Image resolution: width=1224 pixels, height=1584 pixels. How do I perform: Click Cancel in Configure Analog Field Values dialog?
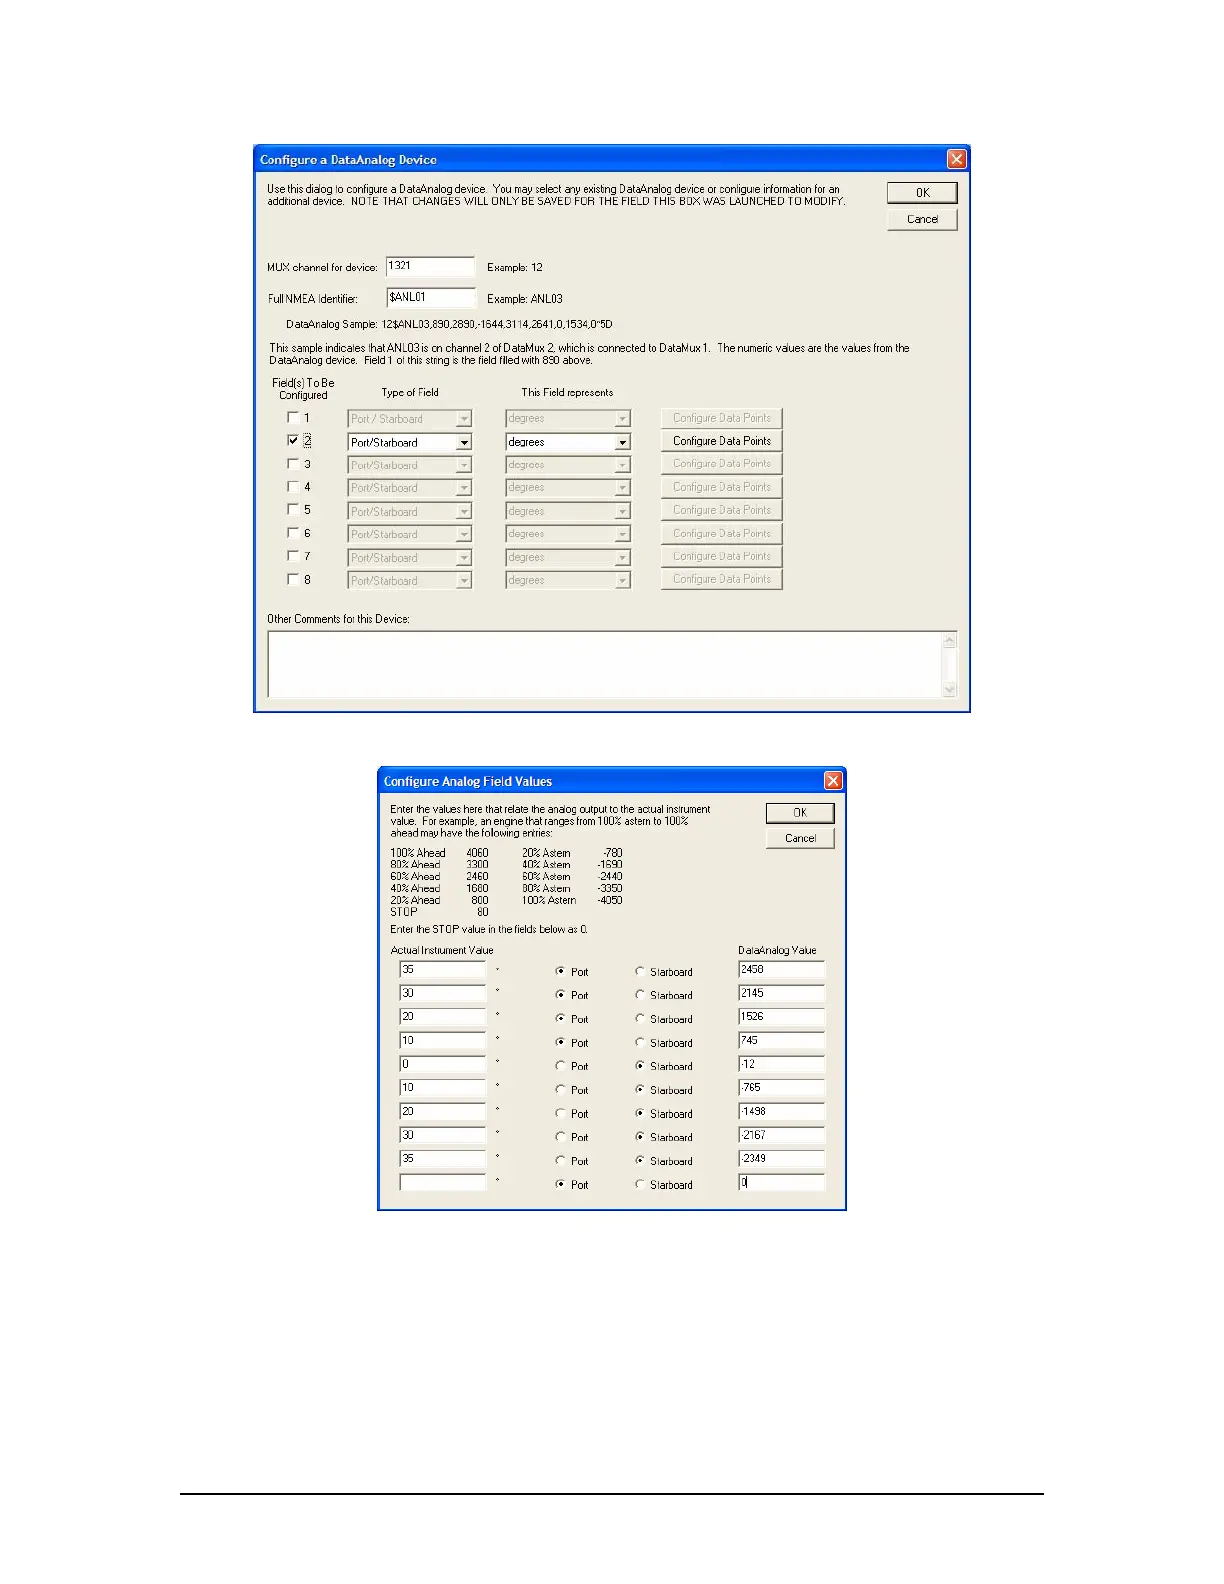pos(800,838)
